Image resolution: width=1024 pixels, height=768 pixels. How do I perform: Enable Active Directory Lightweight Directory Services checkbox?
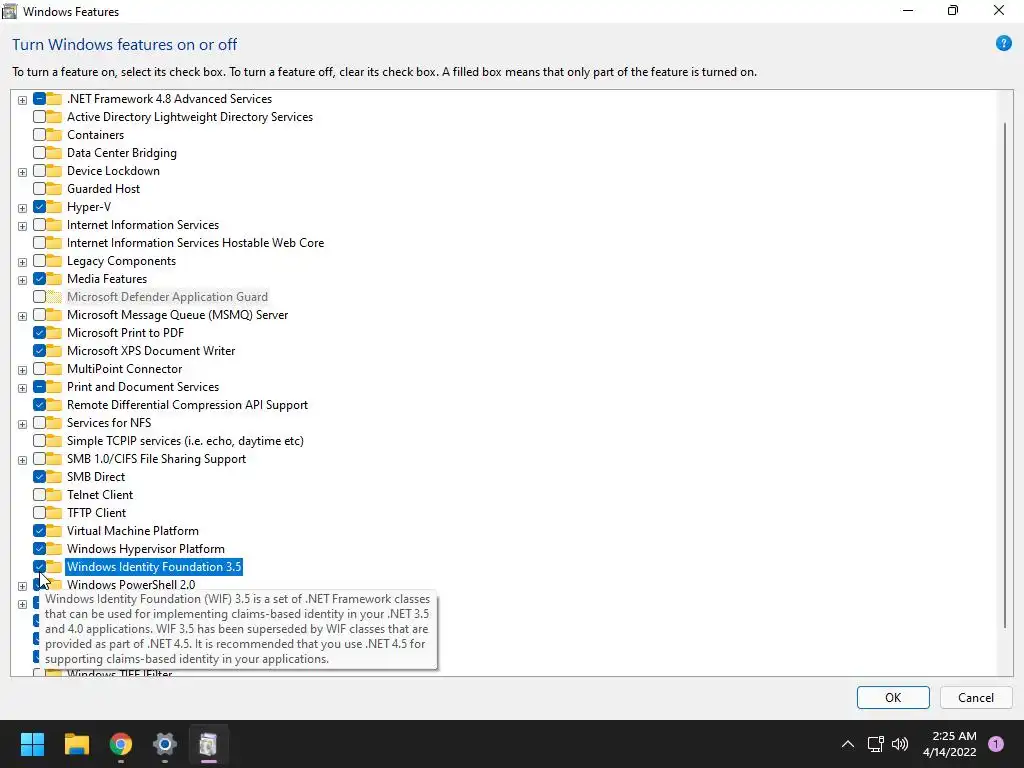click(x=39, y=117)
